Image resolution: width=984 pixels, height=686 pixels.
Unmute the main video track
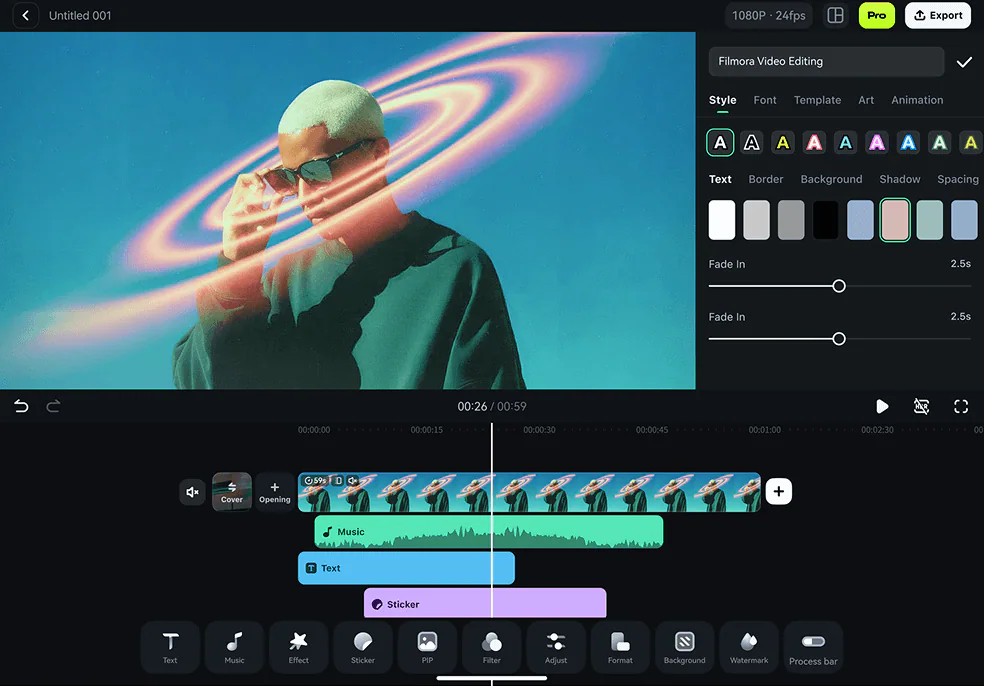point(192,491)
